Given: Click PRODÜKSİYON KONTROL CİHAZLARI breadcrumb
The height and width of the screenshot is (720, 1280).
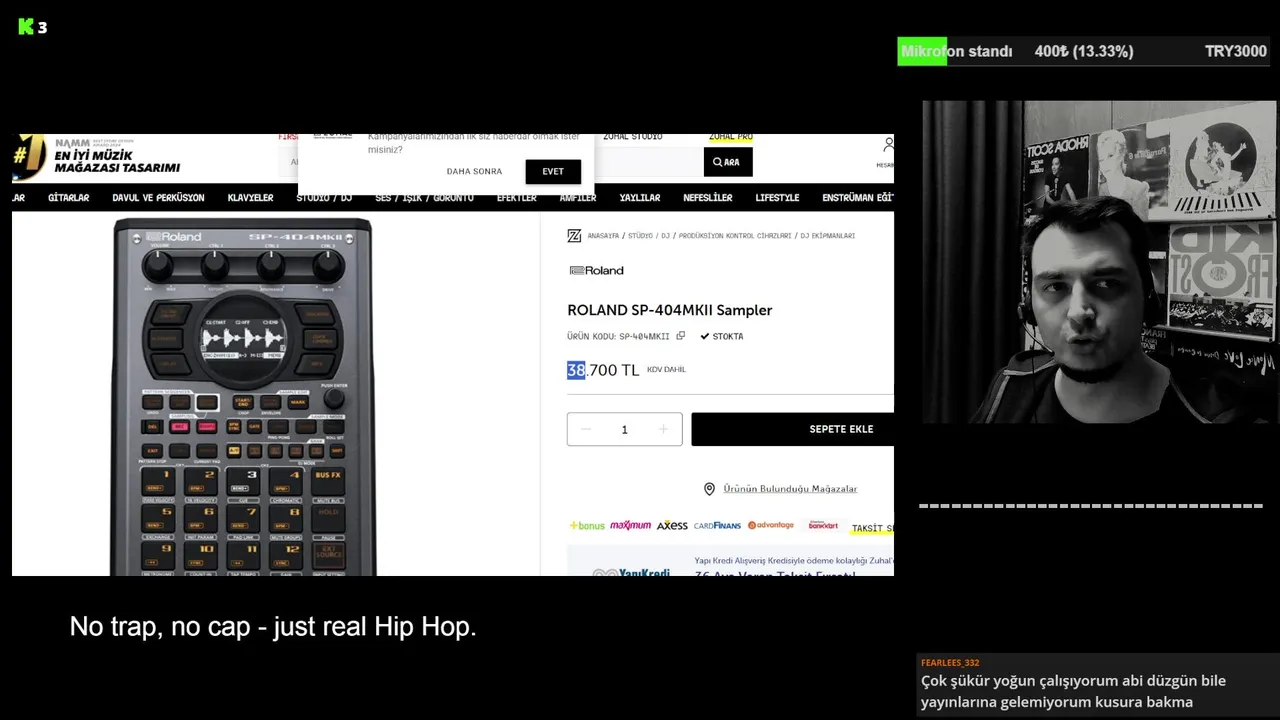Looking at the screenshot, I should [735, 236].
